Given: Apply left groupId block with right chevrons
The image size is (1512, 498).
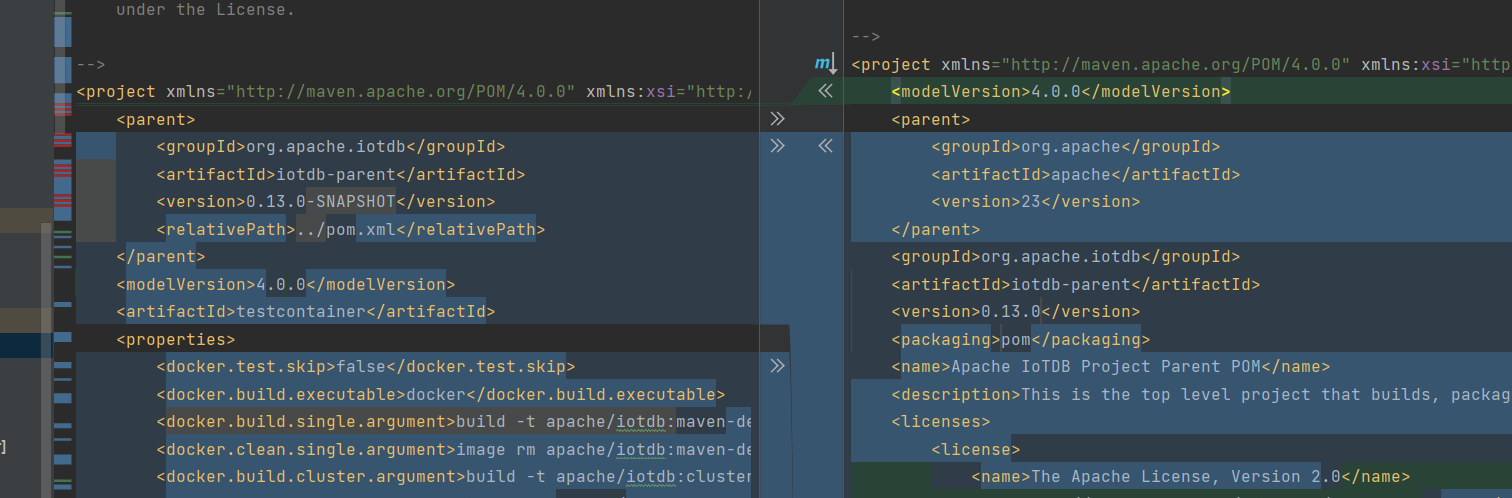Looking at the screenshot, I should (777, 146).
